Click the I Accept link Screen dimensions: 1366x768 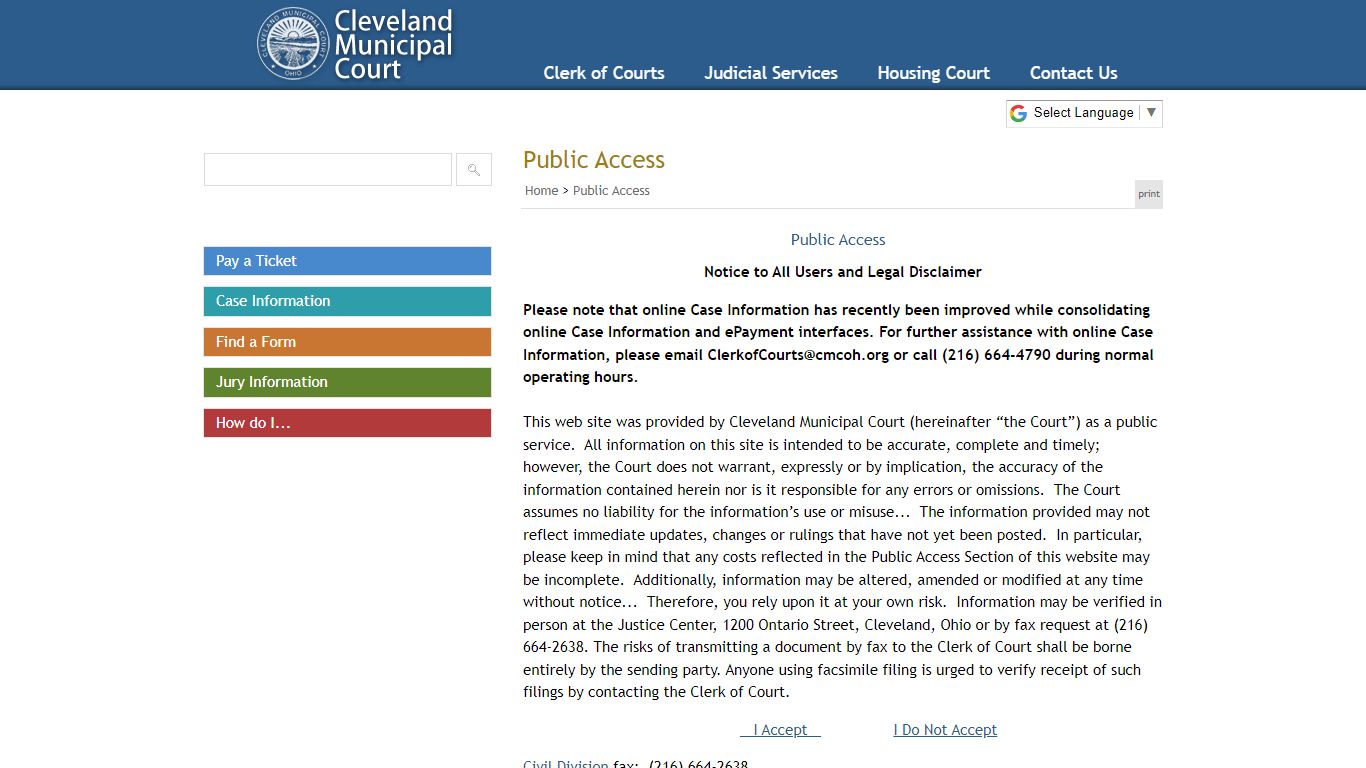click(780, 730)
